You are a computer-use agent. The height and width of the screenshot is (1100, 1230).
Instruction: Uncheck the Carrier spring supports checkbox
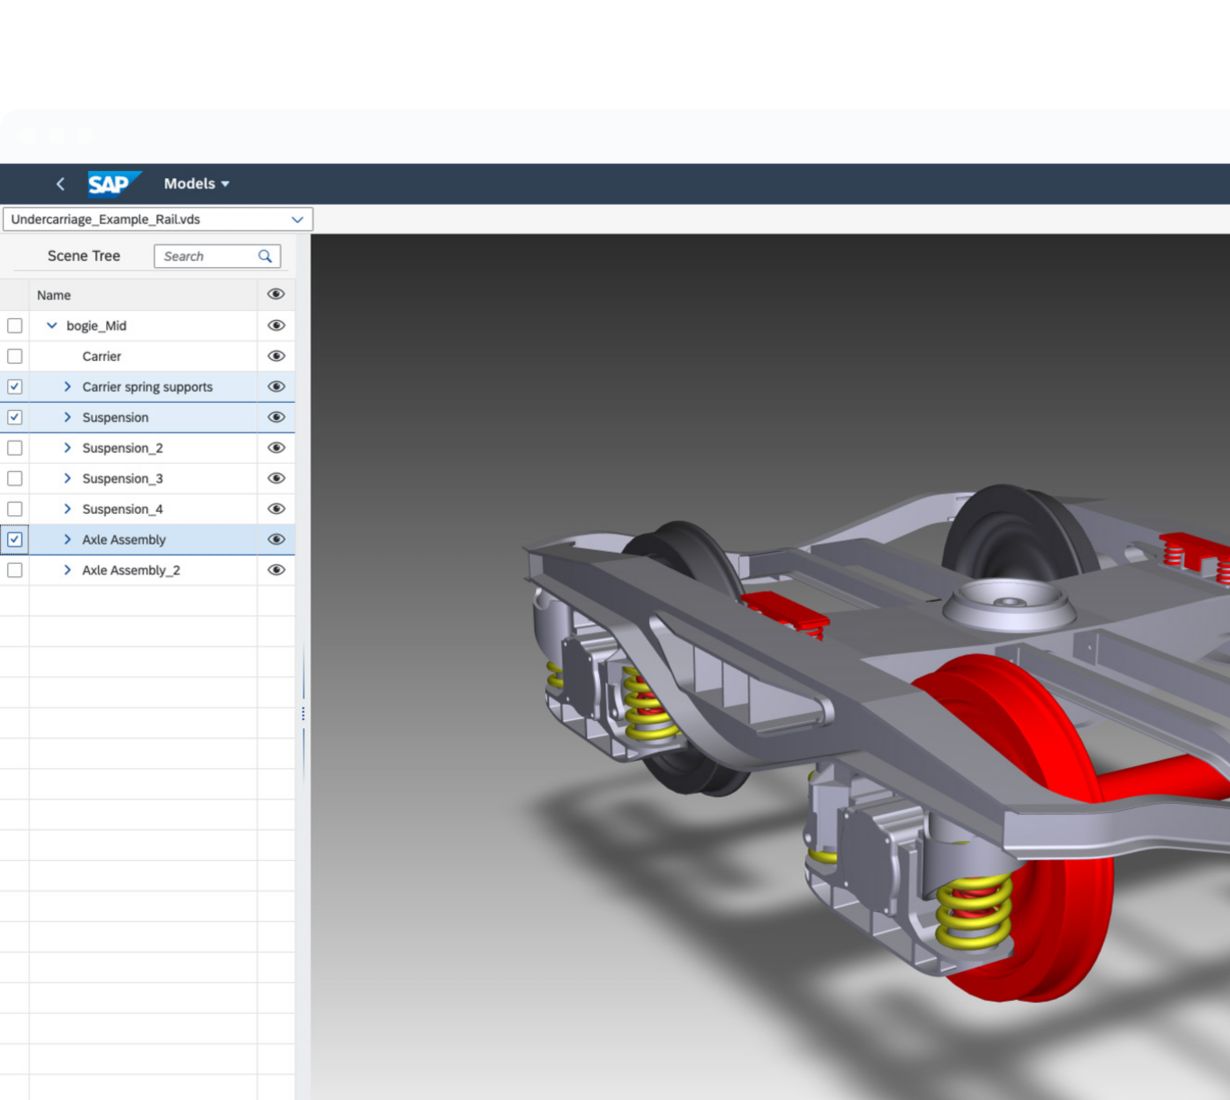point(15,387)
